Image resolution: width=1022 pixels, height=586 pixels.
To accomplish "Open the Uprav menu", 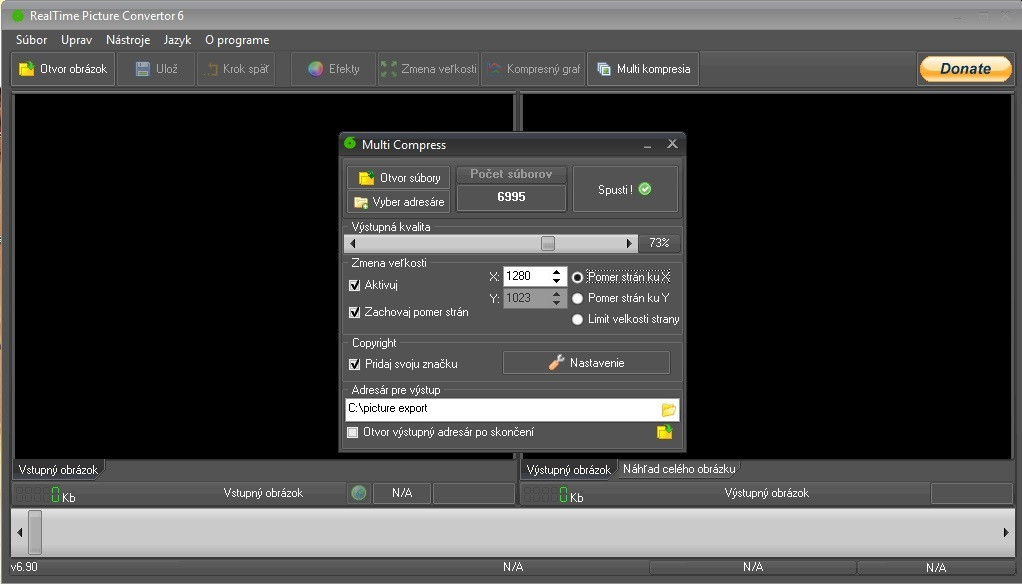I will point(76,40).
